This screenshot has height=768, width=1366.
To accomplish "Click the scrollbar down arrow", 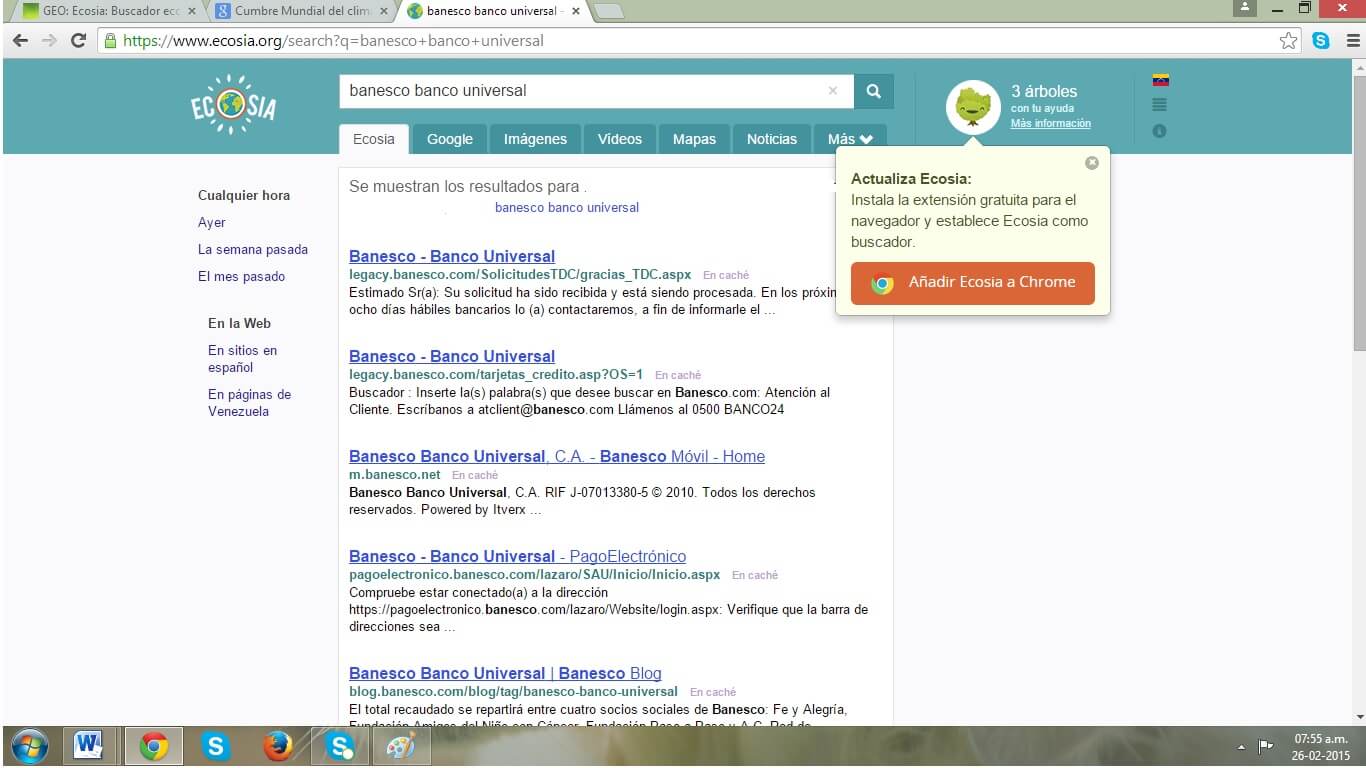I will coord(1359,716).
